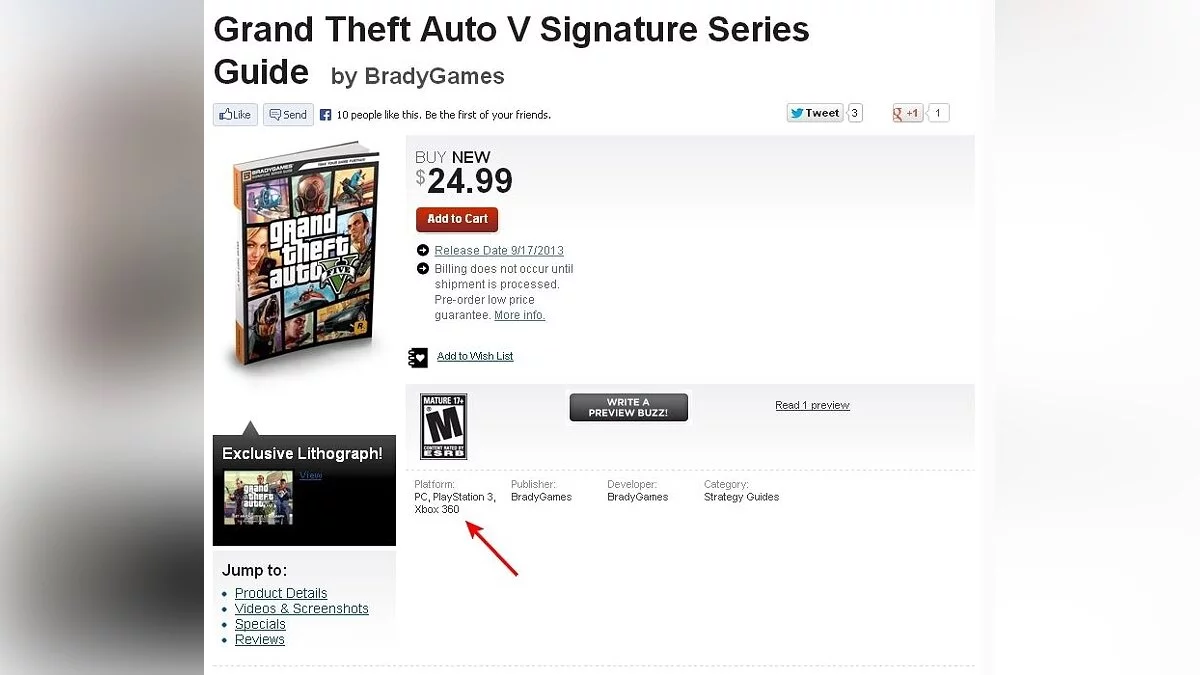Click the GTA V guide book cover image

point(307,257)
